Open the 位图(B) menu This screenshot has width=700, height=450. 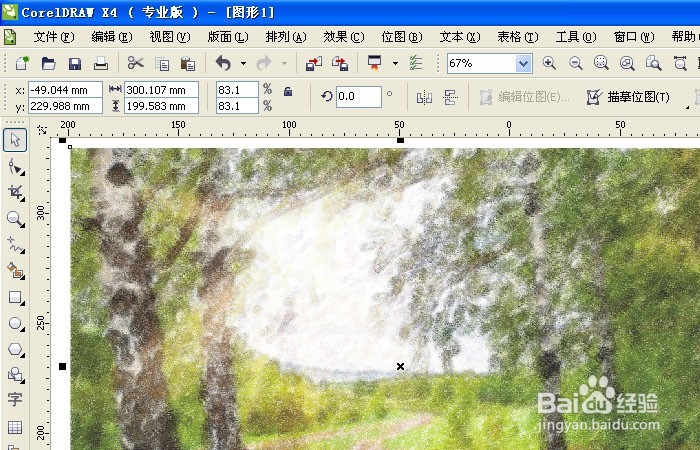402,37
